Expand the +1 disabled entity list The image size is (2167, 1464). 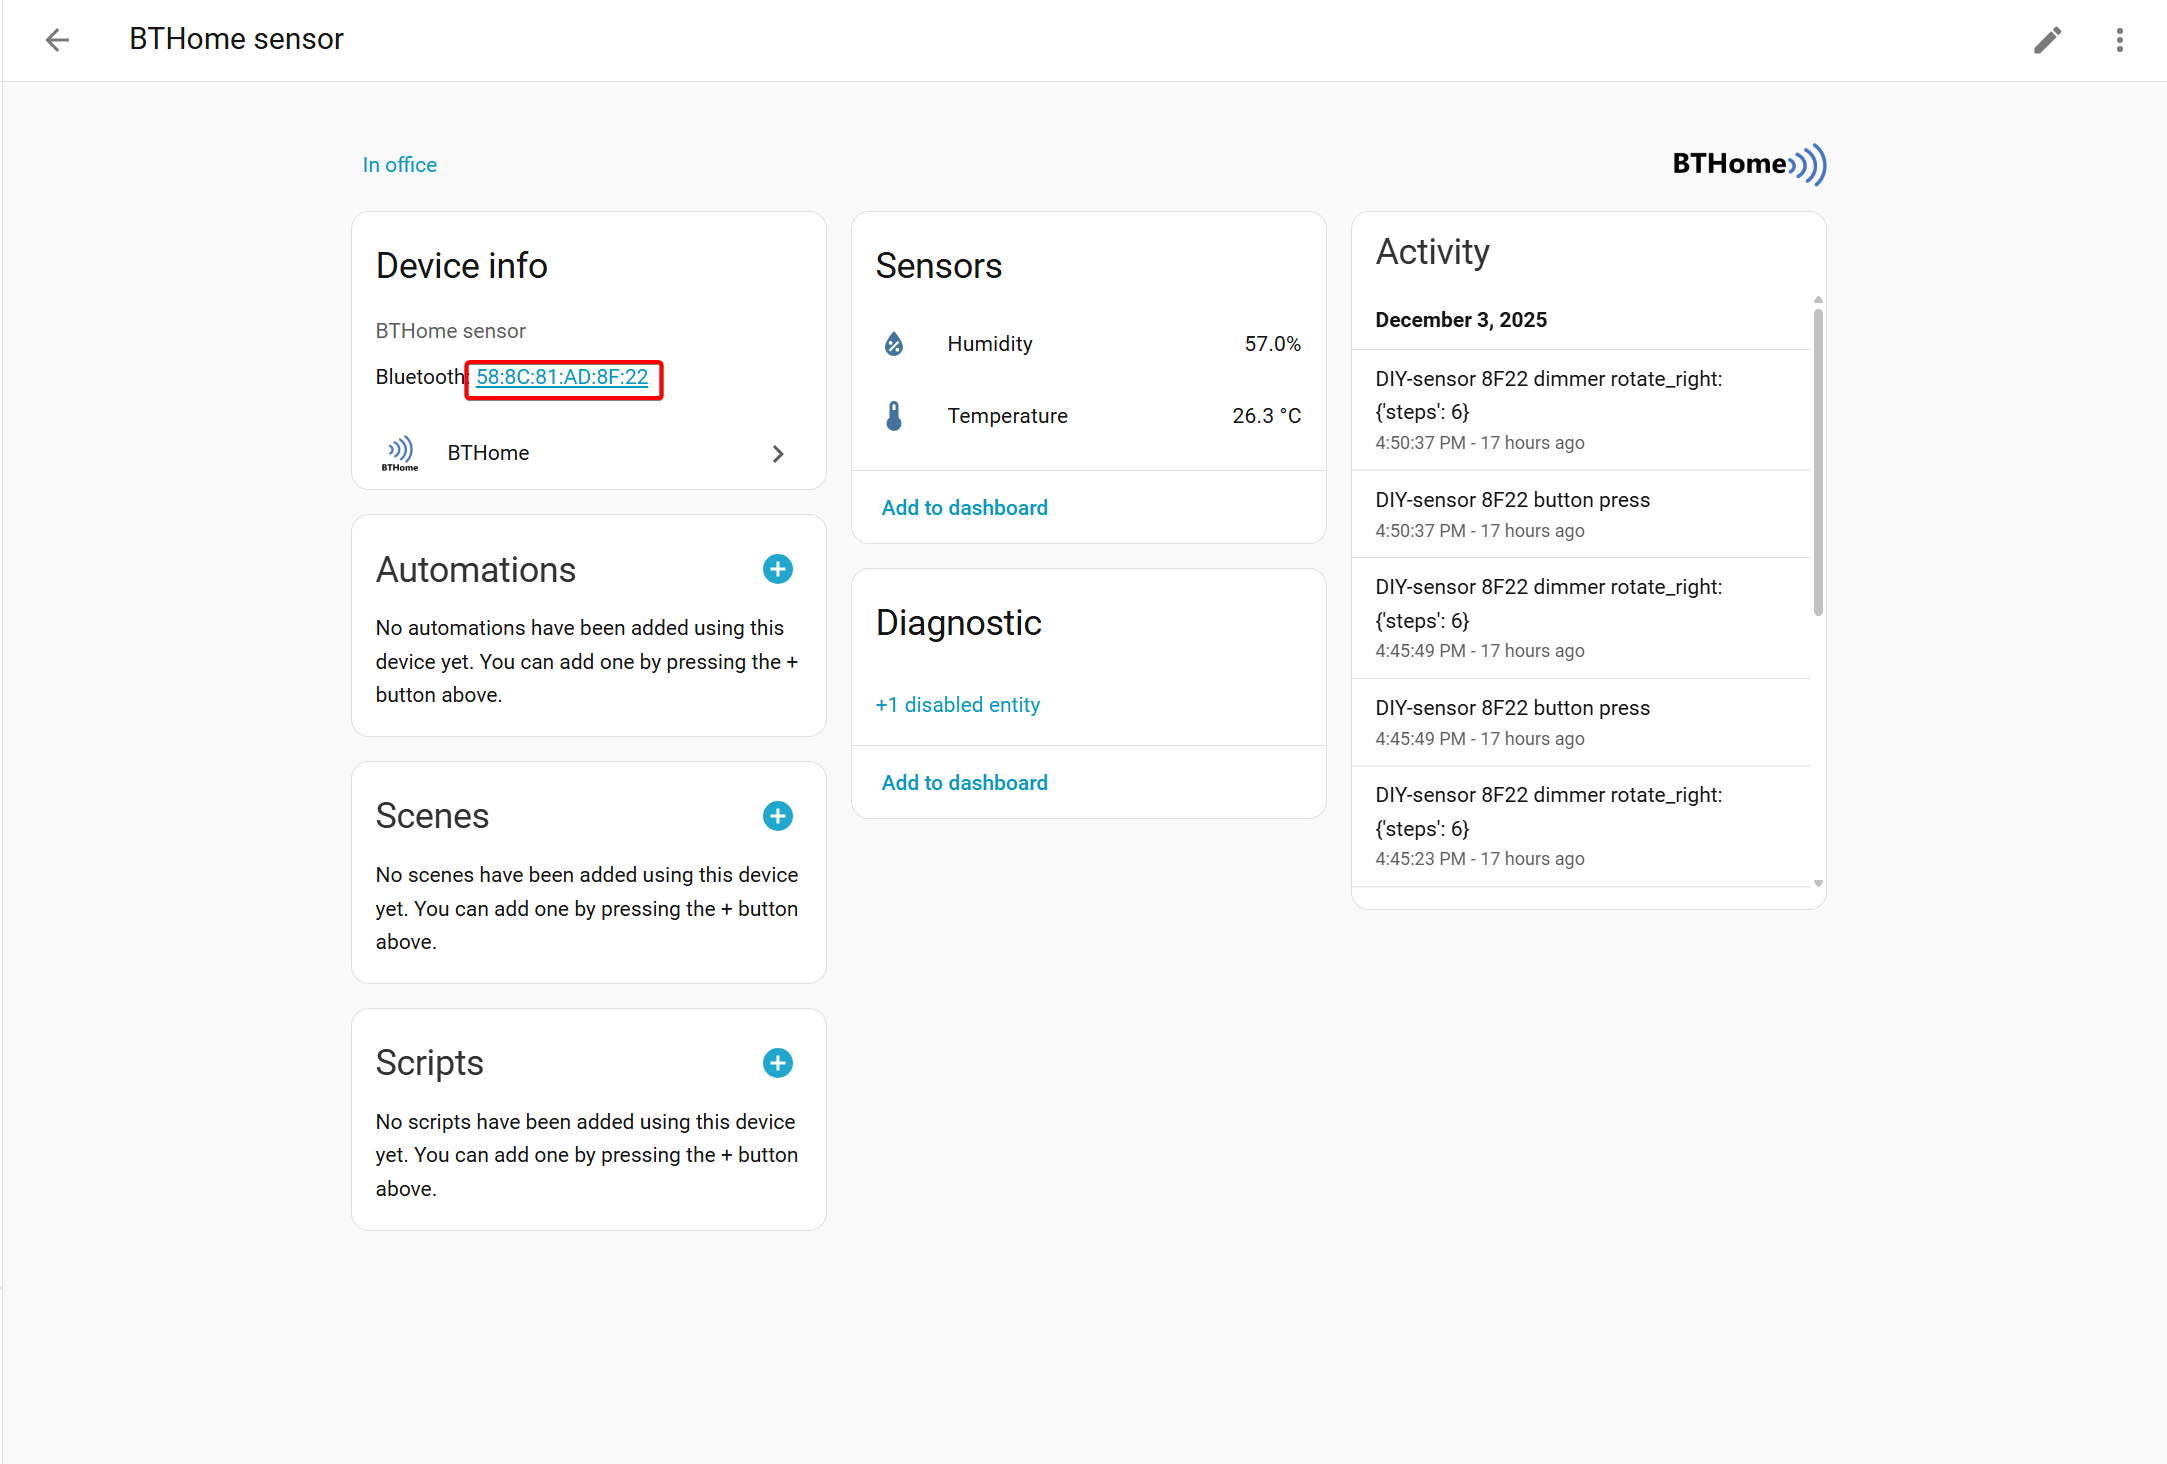pyautogui.click(x=957, y=705)
